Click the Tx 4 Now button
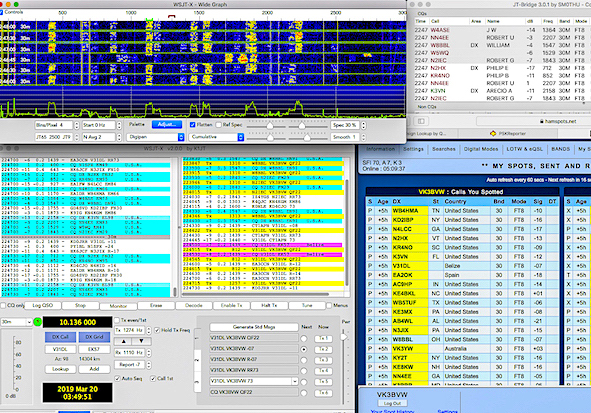Viewport: 591px width, 413px height. [323, 371]
